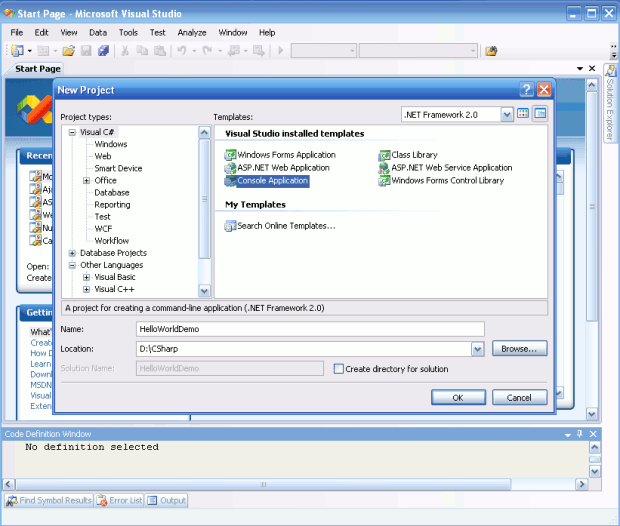The image size is (620, 526).
Task: Click the OK button
Action: [x=458, y=397]
